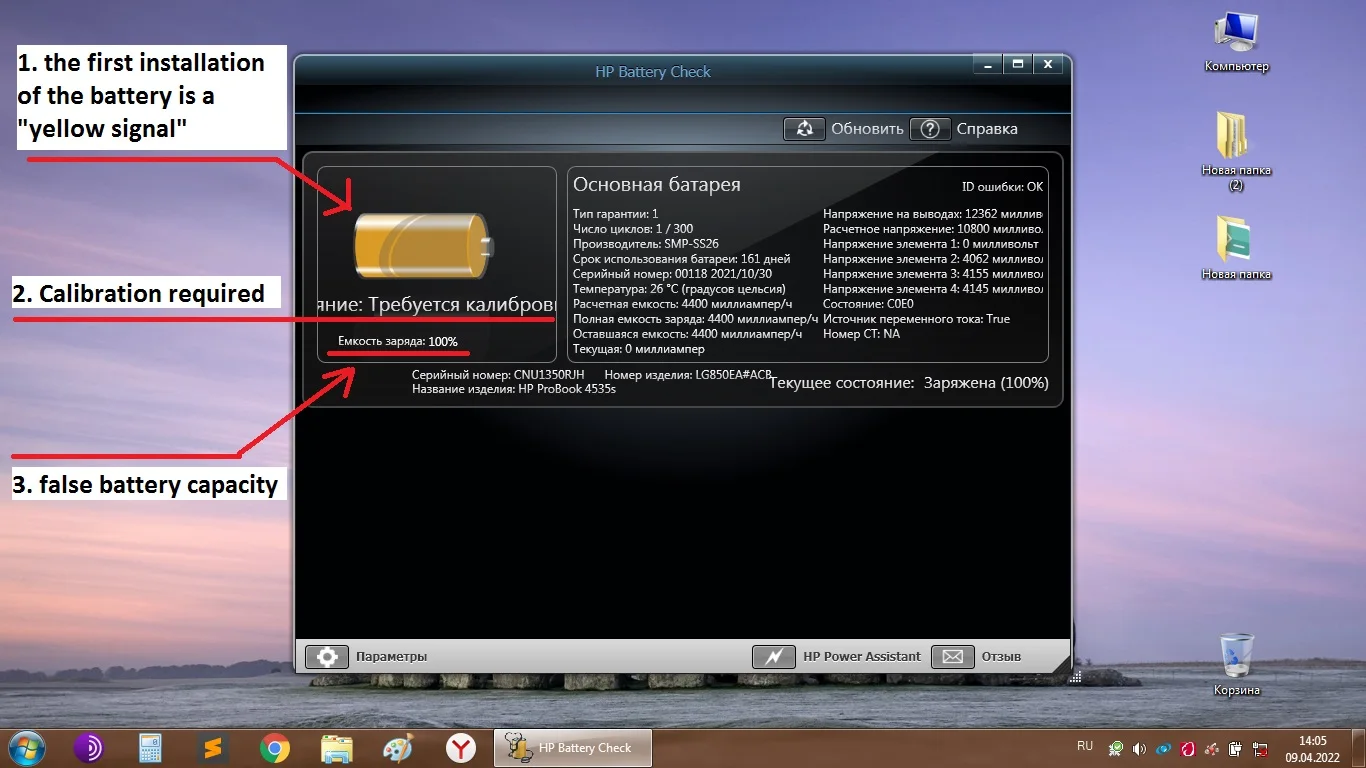Click the small red-dots tray icon beside the plug
Image resolution: width=1366 pixels, height=768 pixels.
click(1212, 748)
